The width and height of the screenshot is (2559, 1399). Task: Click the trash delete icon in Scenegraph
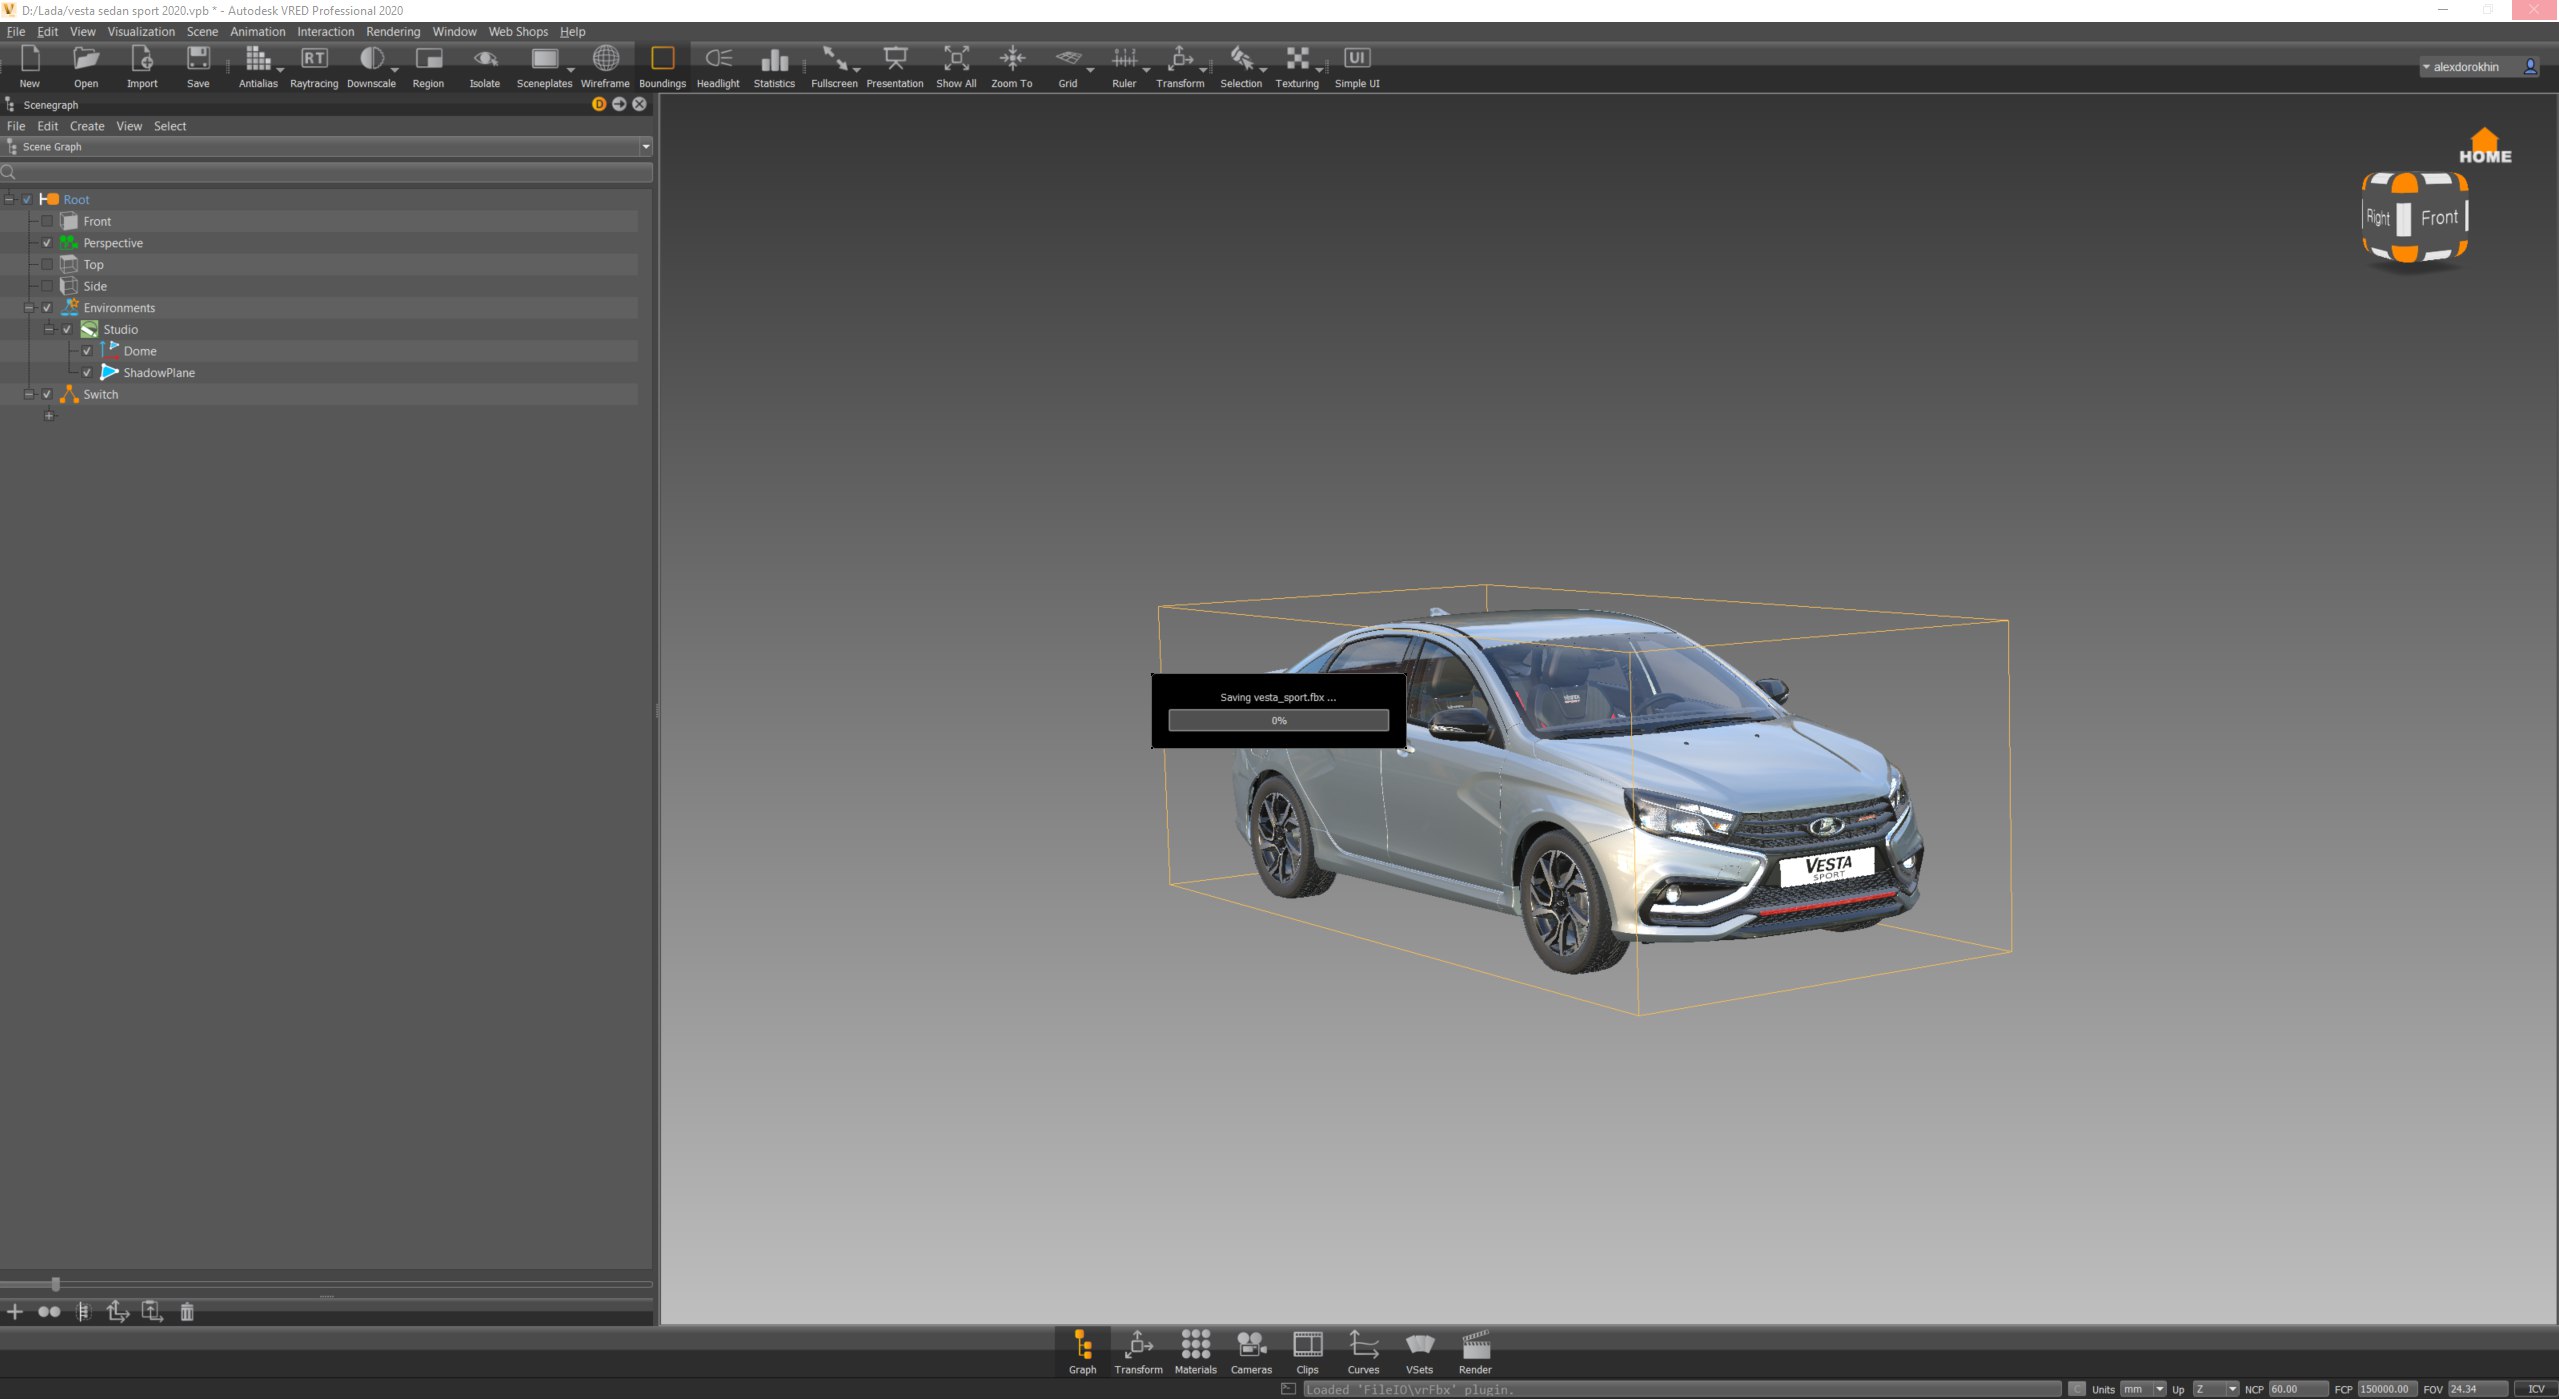(187, 1311)
